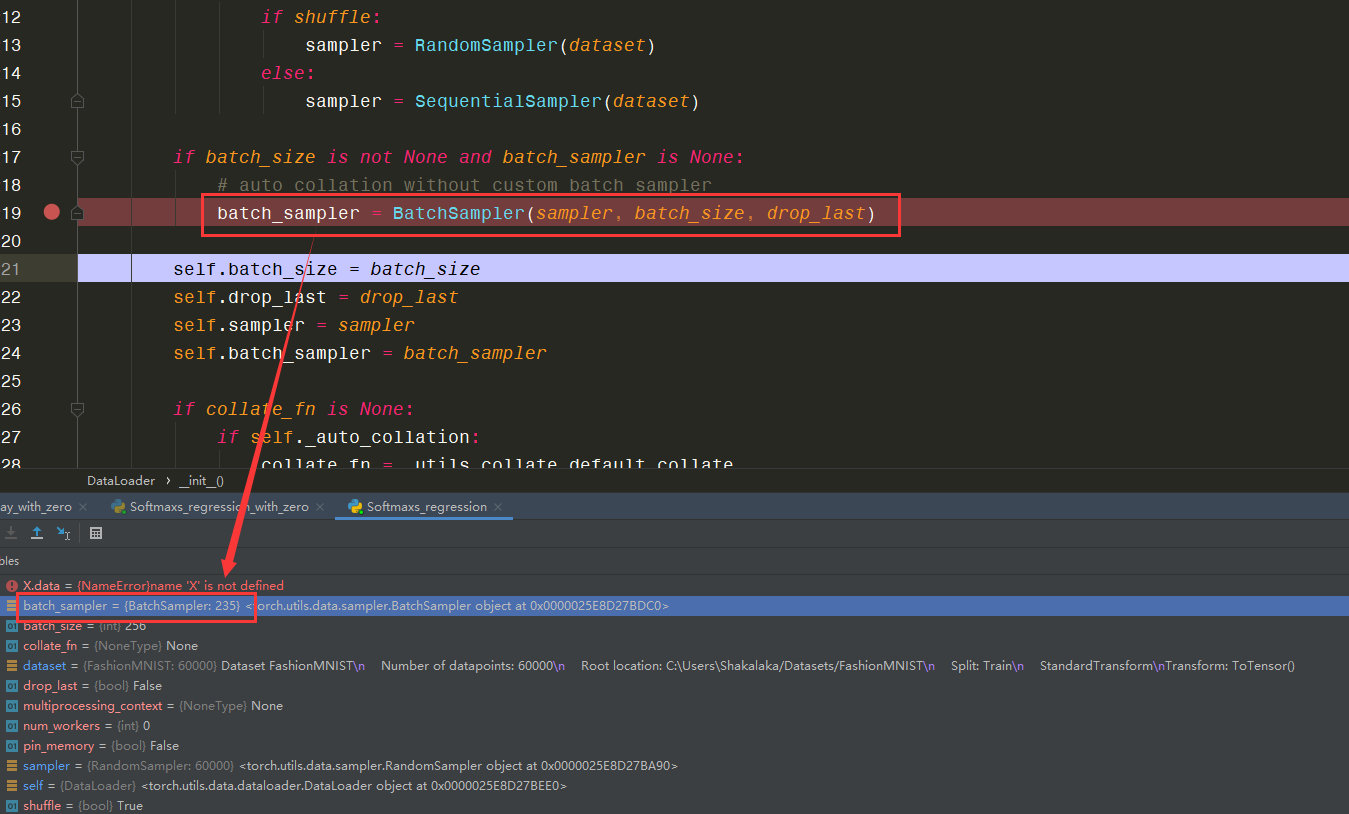Click RandomSampler in code line 13
The height and width of the screenshot is (814, 1349).
coord(487,45)
